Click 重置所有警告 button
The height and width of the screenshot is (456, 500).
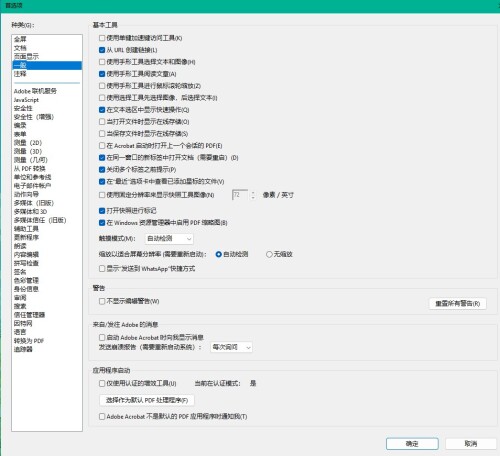tap(457, 304)
